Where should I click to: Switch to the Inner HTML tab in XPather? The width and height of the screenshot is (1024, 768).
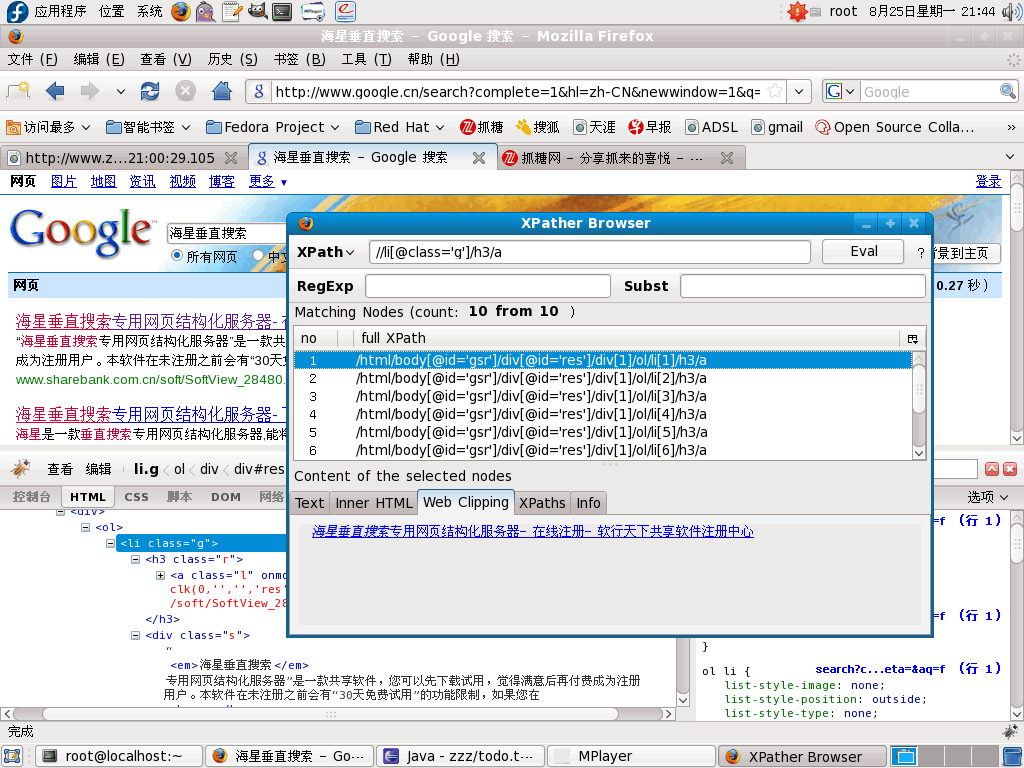click(x=374, y=503)
